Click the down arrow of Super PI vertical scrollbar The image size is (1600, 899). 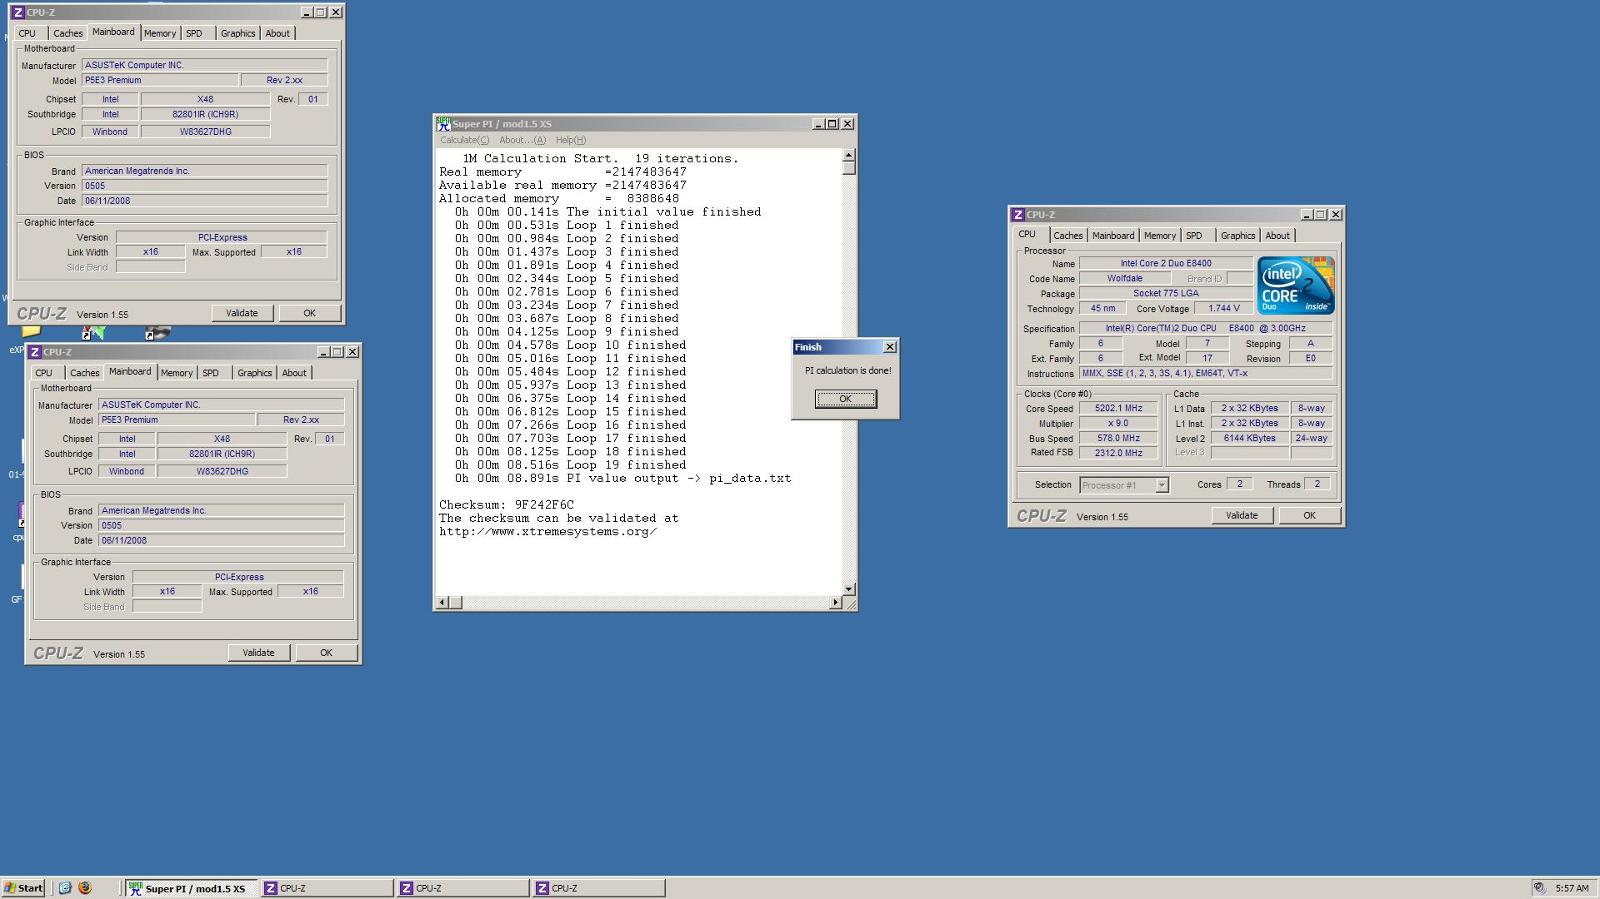tap(849, 590)
